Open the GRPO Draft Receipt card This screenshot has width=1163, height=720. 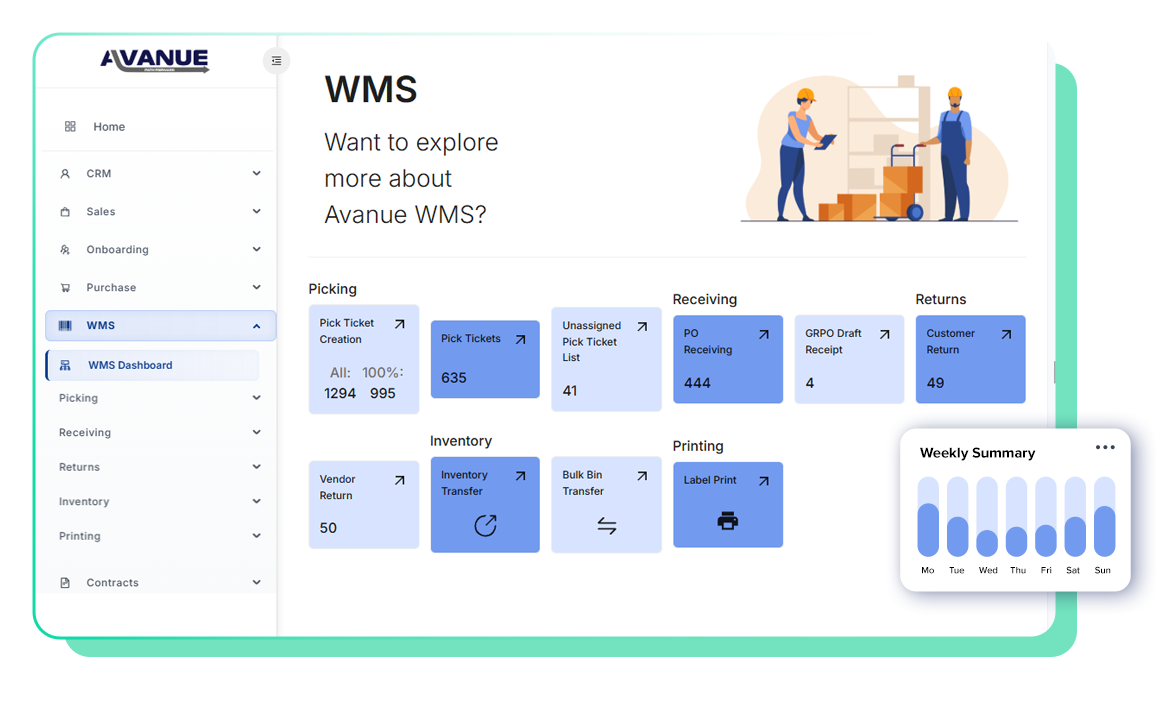[x=849, y=359]
